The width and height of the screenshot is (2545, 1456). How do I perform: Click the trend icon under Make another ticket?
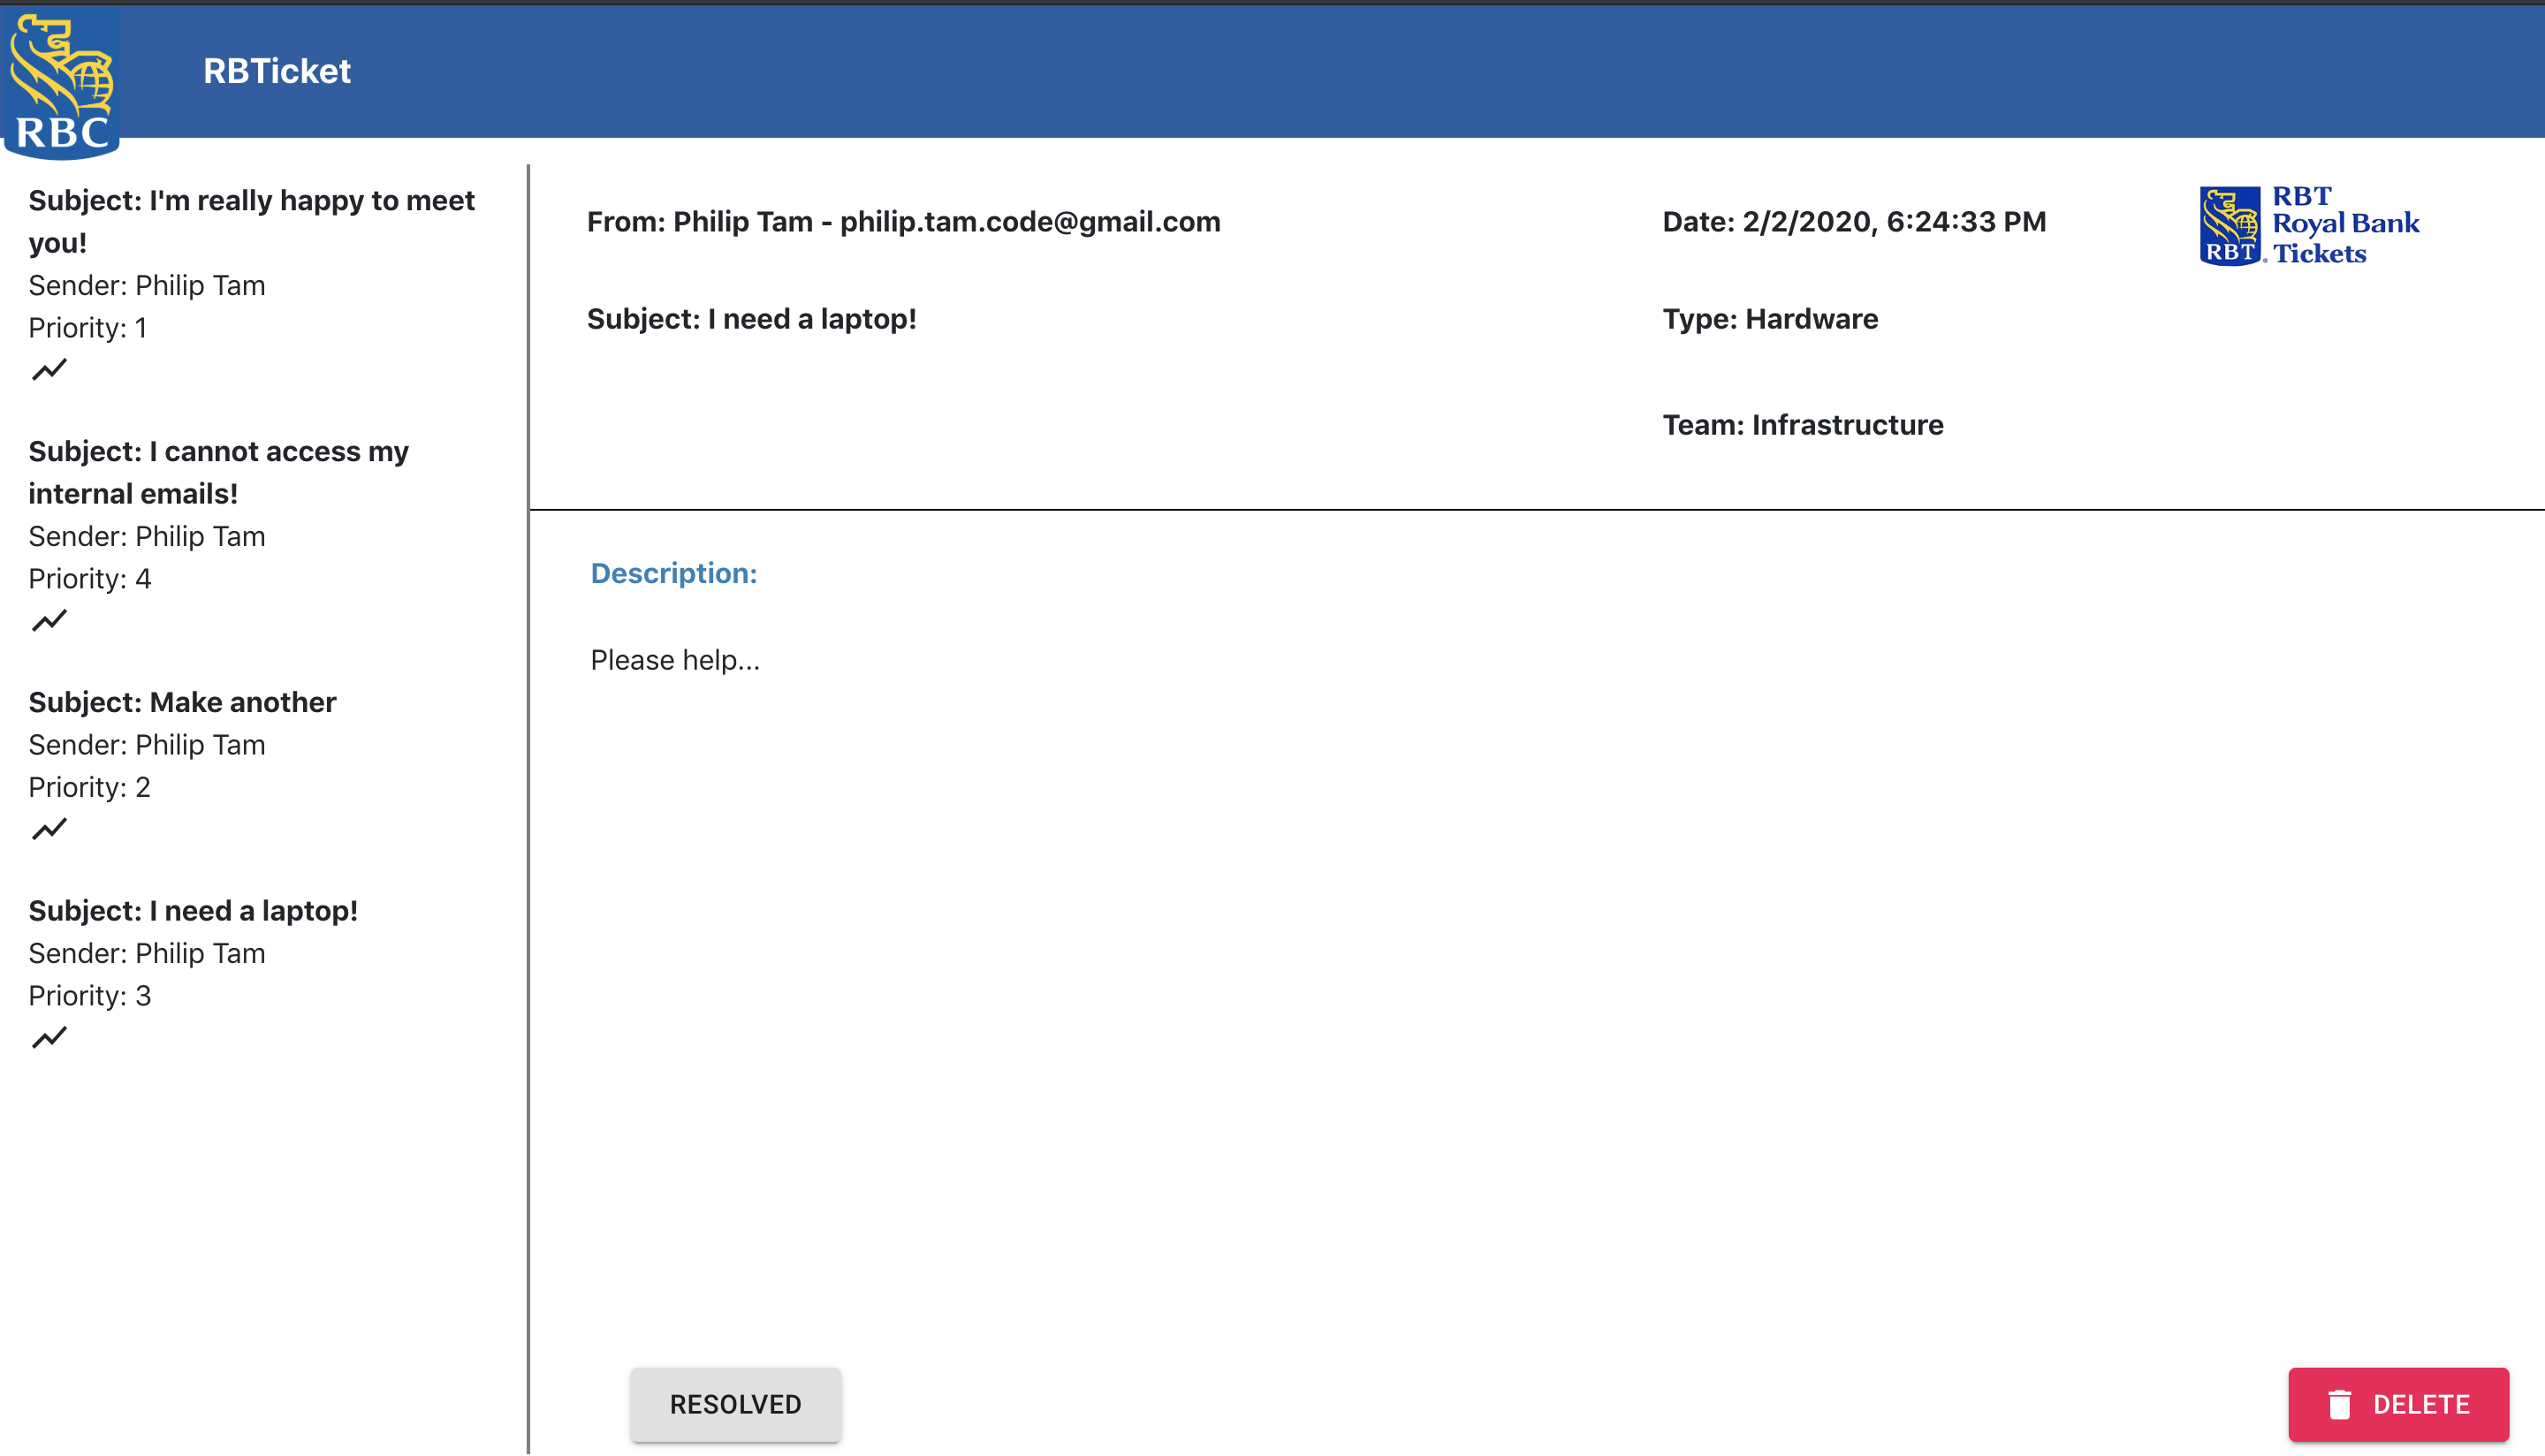[x=49, y=829]
